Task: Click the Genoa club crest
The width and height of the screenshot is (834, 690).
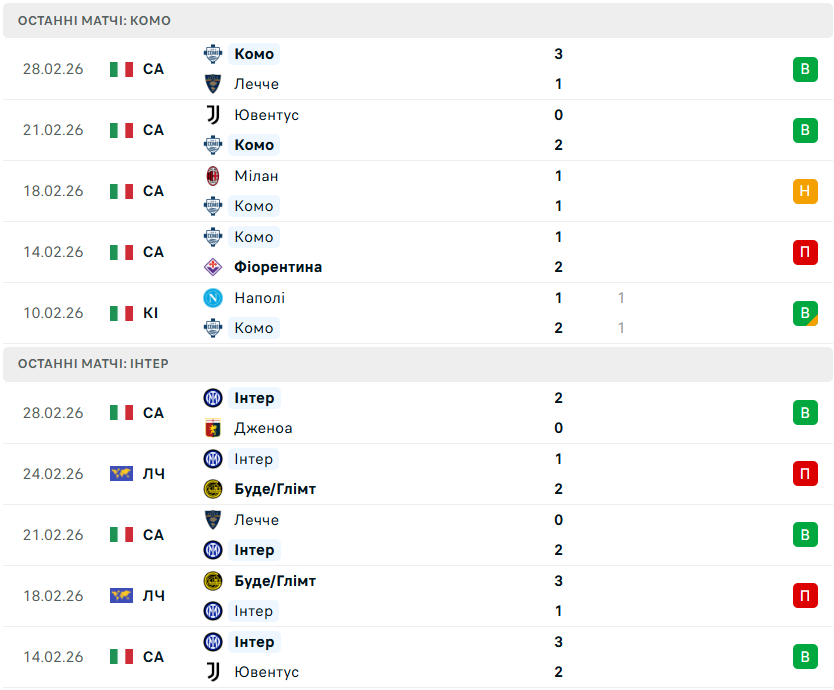Action: (212, 428)
